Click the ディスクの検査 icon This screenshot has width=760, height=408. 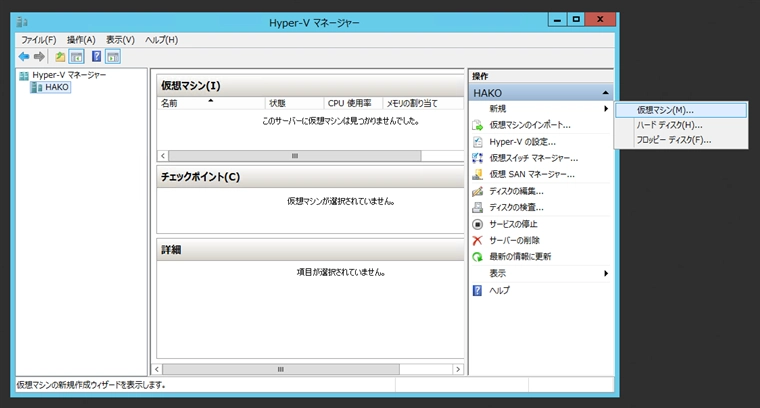click(477, 207)
